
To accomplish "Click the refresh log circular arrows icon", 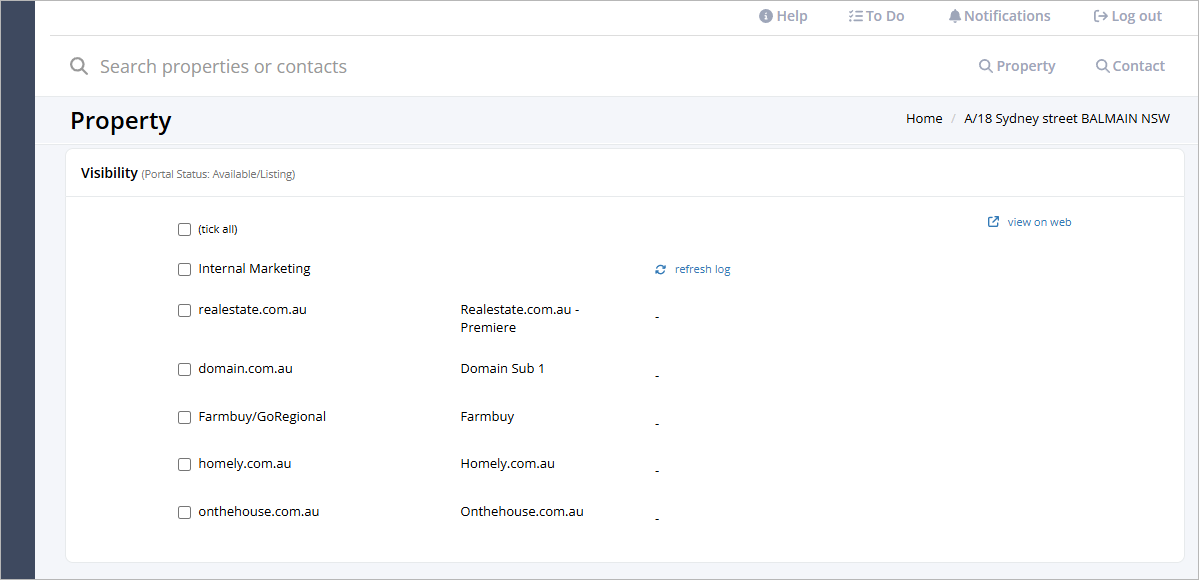I will point(661,269).
